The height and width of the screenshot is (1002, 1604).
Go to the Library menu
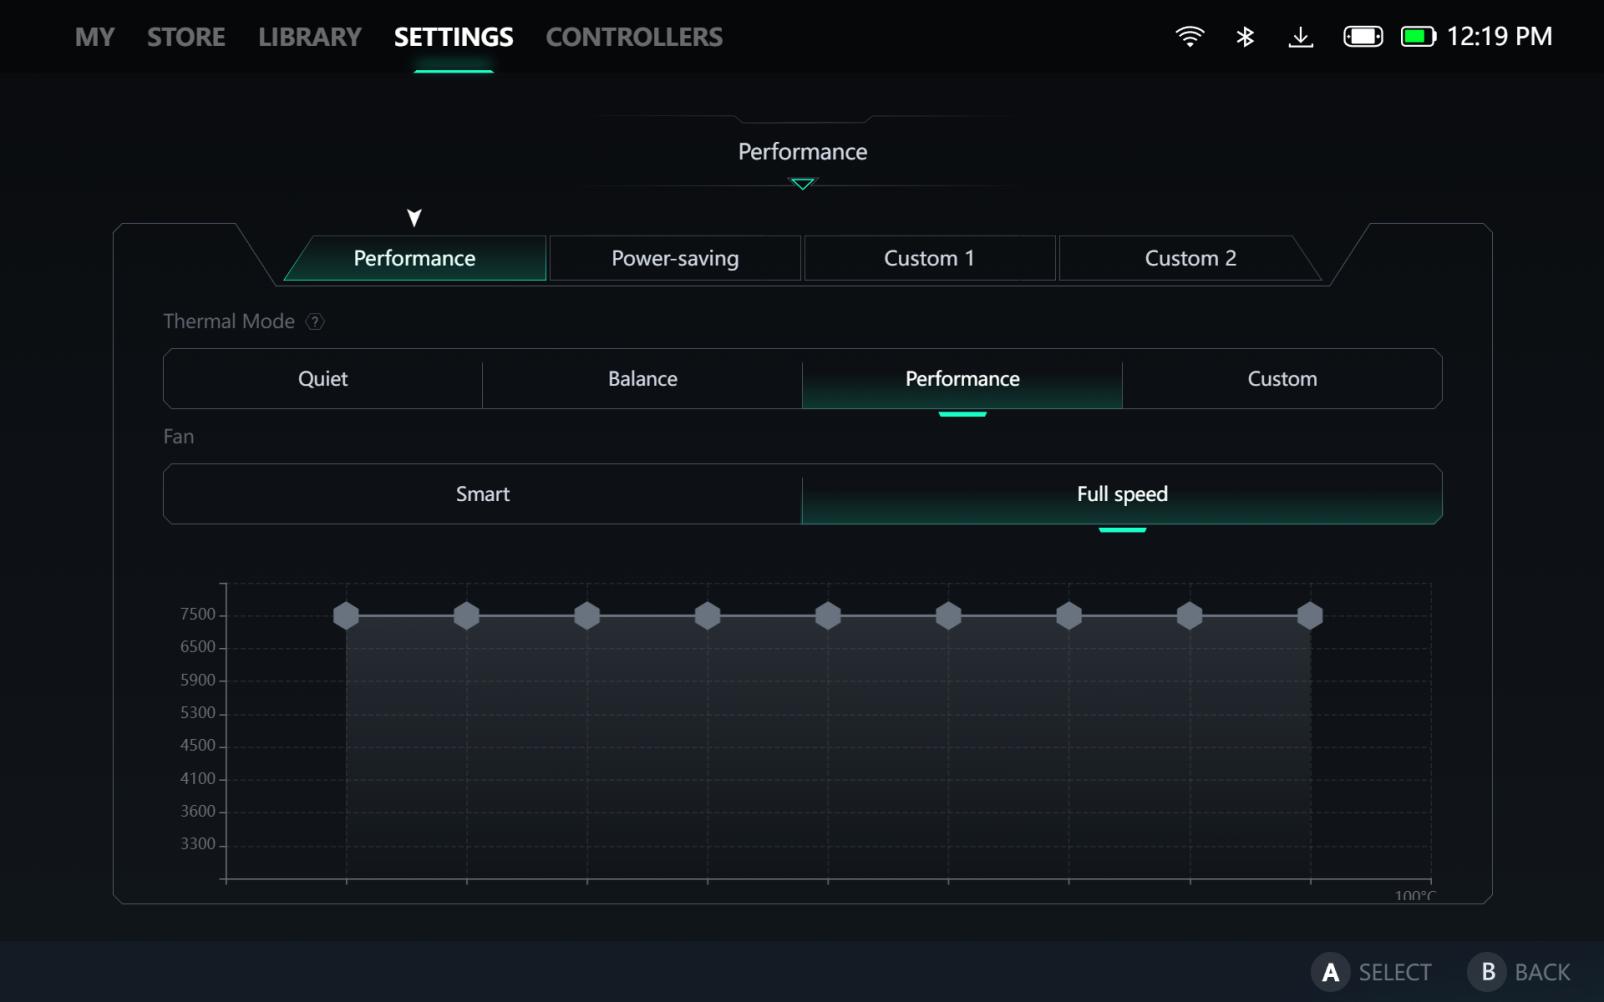(x=309, y=37)
